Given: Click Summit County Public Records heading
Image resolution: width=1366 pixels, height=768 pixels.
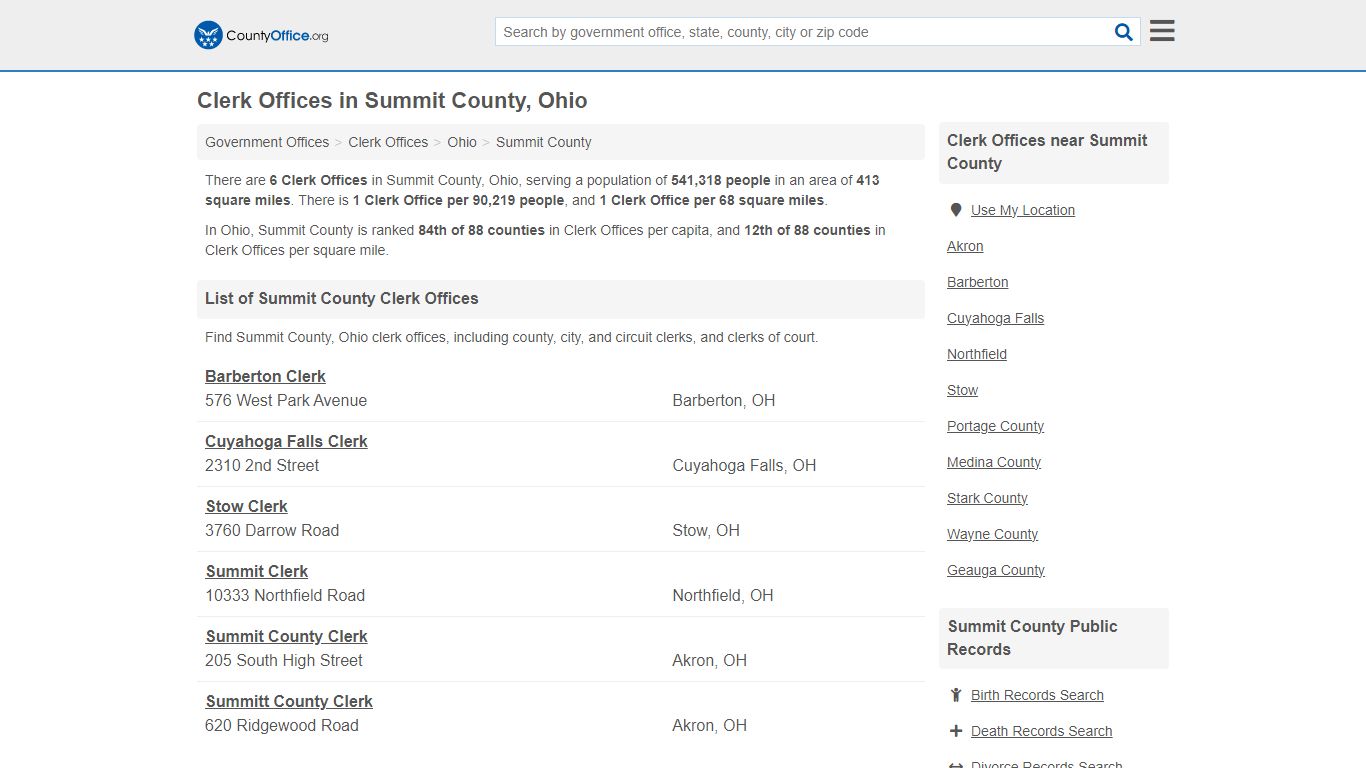Looking at the screenshot, I should click(1033, 638).
